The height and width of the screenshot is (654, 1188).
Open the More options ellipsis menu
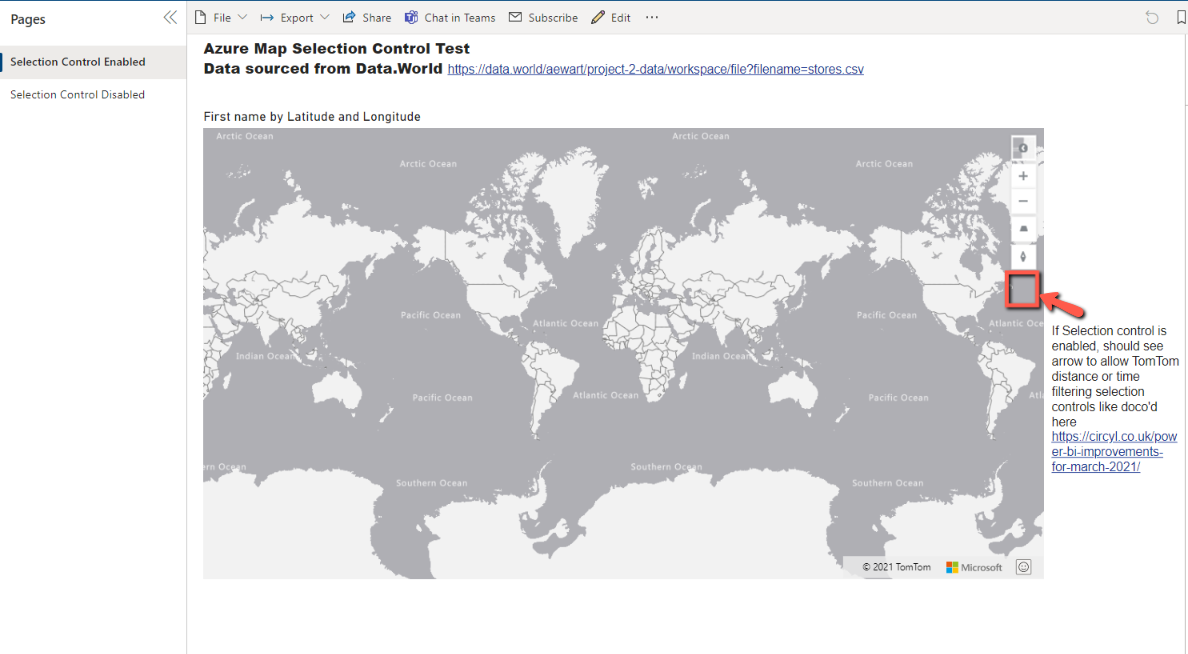[x=651, y=17]
